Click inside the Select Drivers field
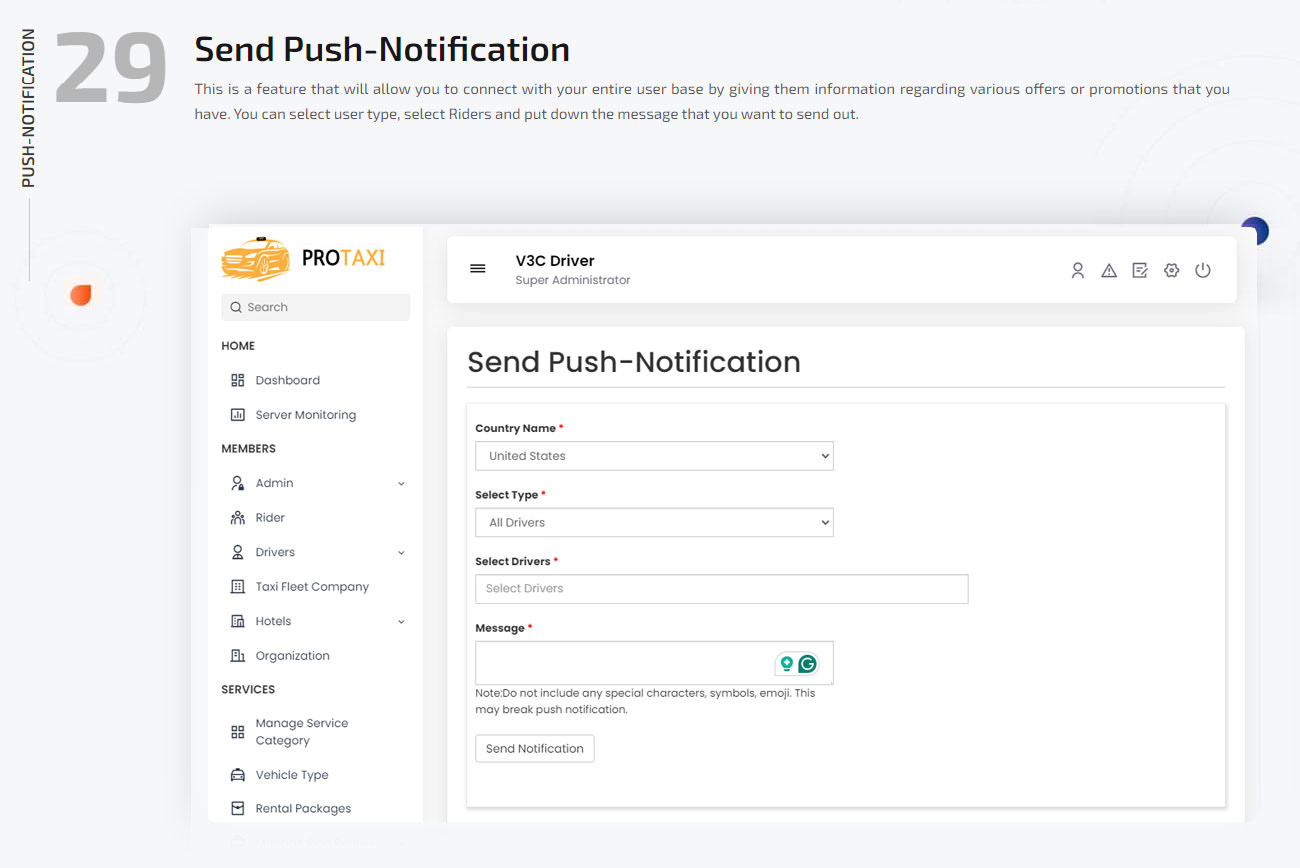Viewport: 1300px width, 868px height. (720, 589)
